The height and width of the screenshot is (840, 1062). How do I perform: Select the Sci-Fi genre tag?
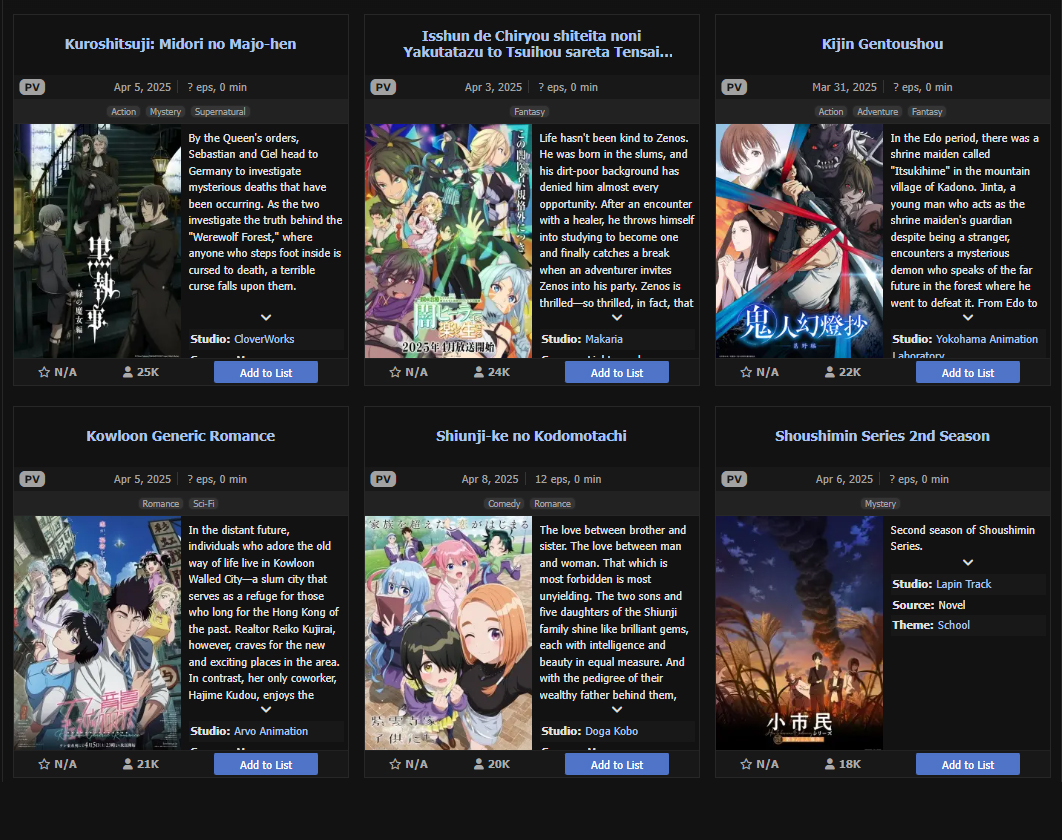click(204, 504)
